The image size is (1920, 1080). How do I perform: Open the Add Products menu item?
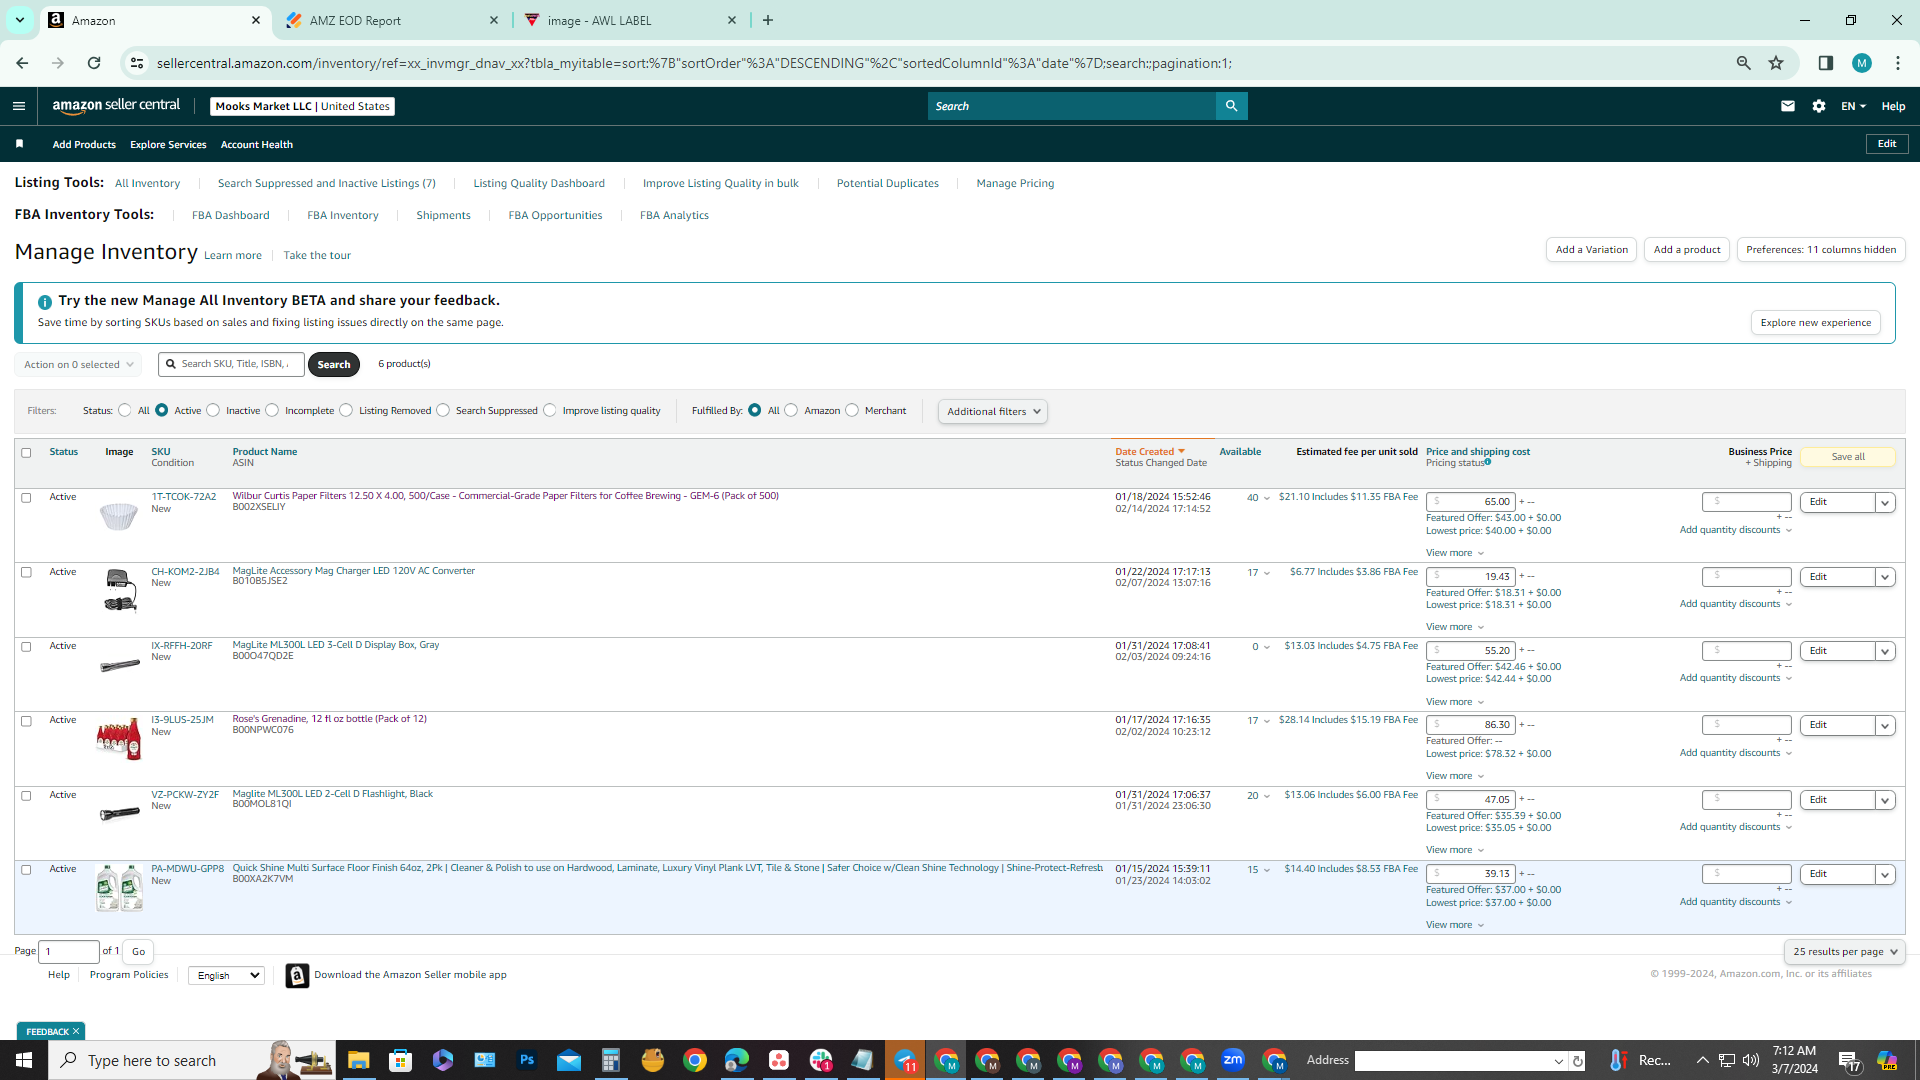pos(84,145)
